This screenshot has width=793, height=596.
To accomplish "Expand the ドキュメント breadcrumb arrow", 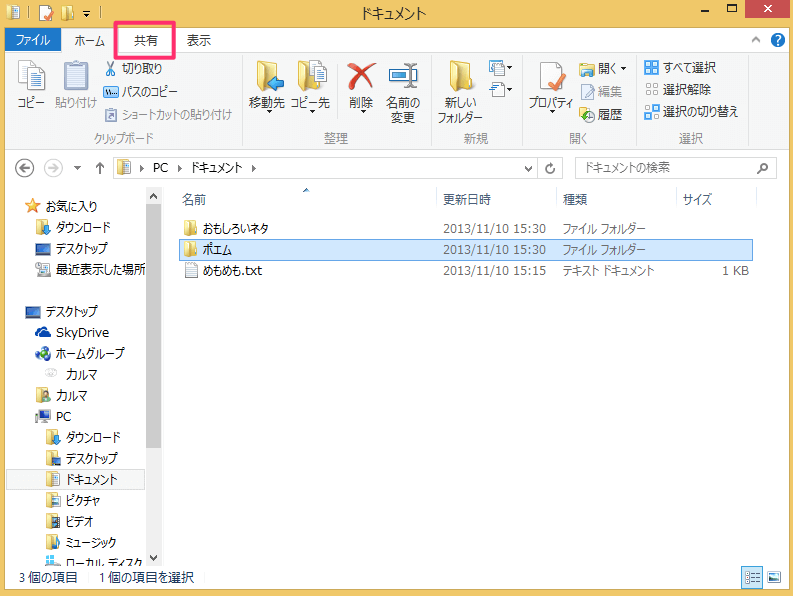I will (x=253, y=168).
